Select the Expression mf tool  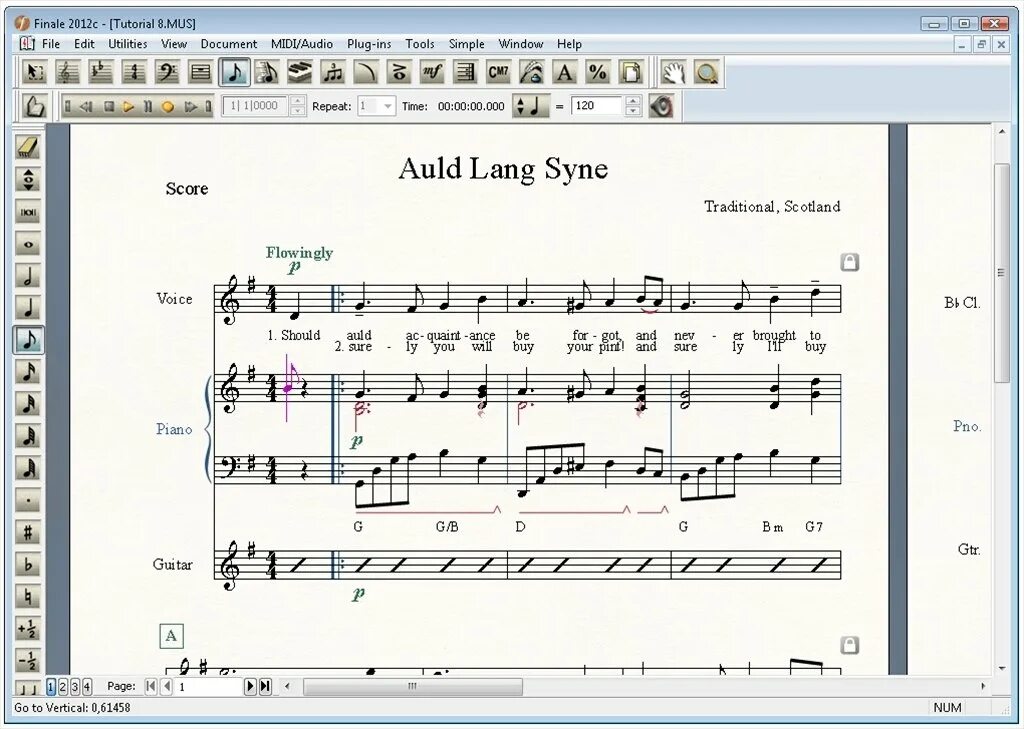click(x=432, y=72)
